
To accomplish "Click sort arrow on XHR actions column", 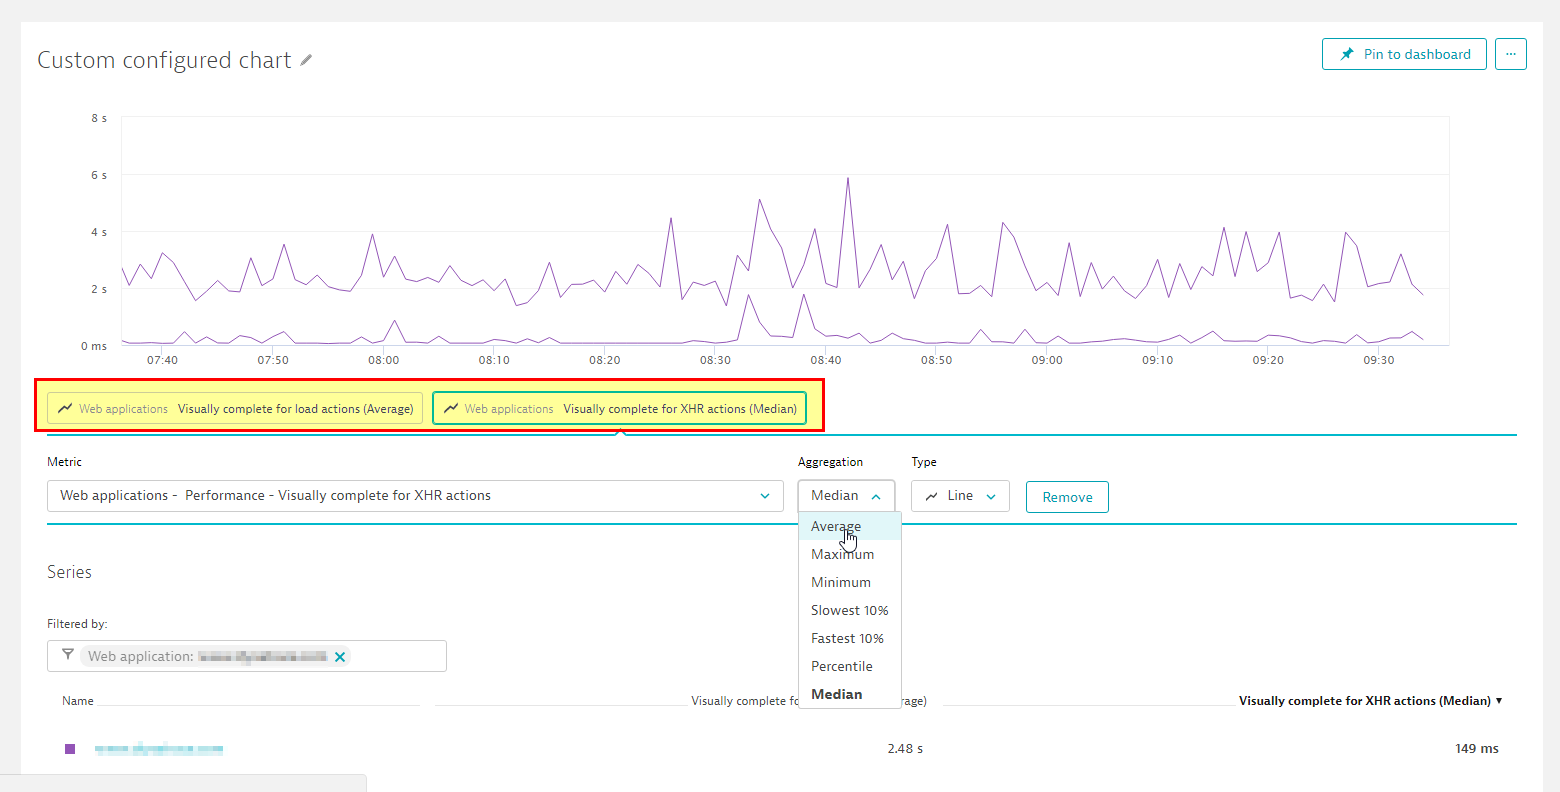I will 1499,701.
